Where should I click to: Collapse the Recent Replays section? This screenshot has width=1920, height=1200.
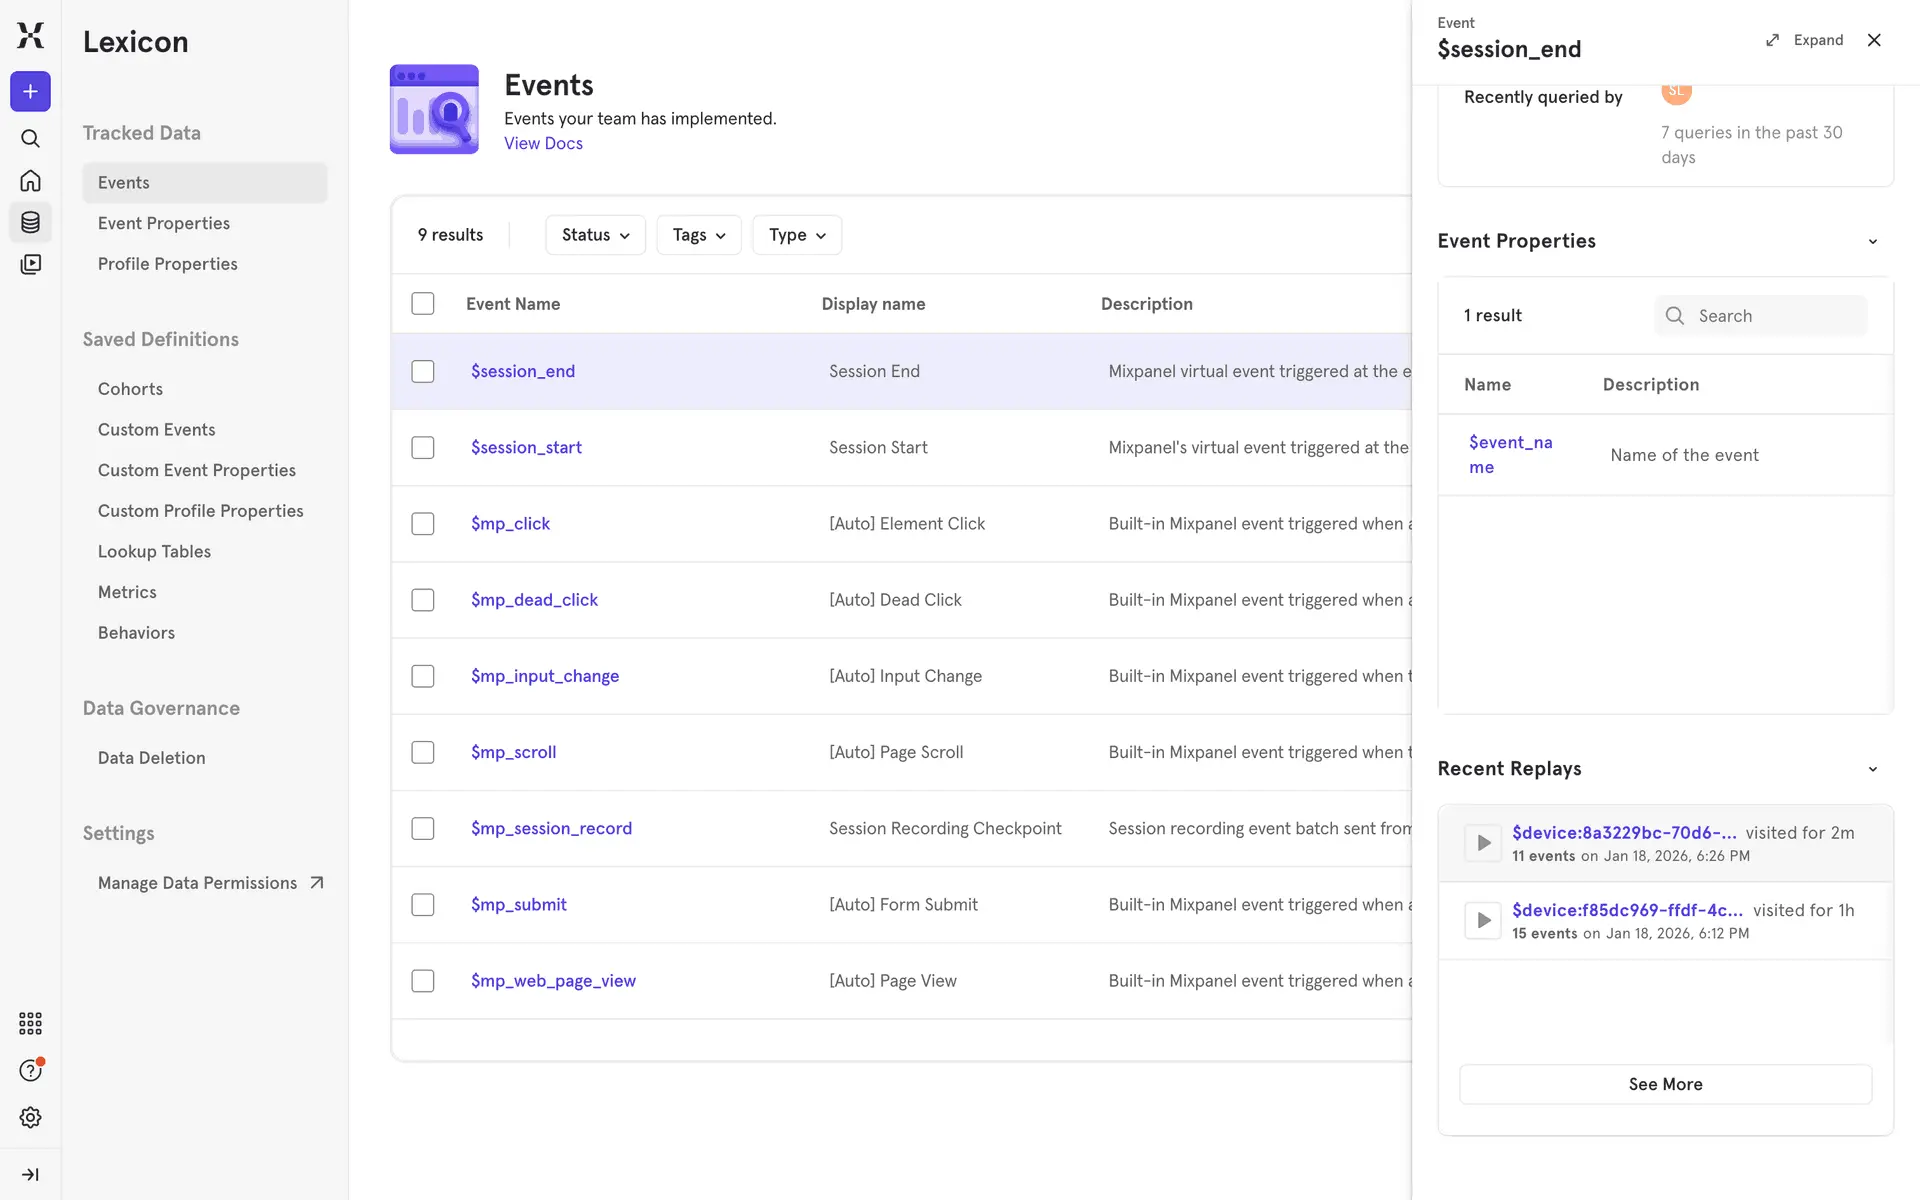pos(1872,769)
